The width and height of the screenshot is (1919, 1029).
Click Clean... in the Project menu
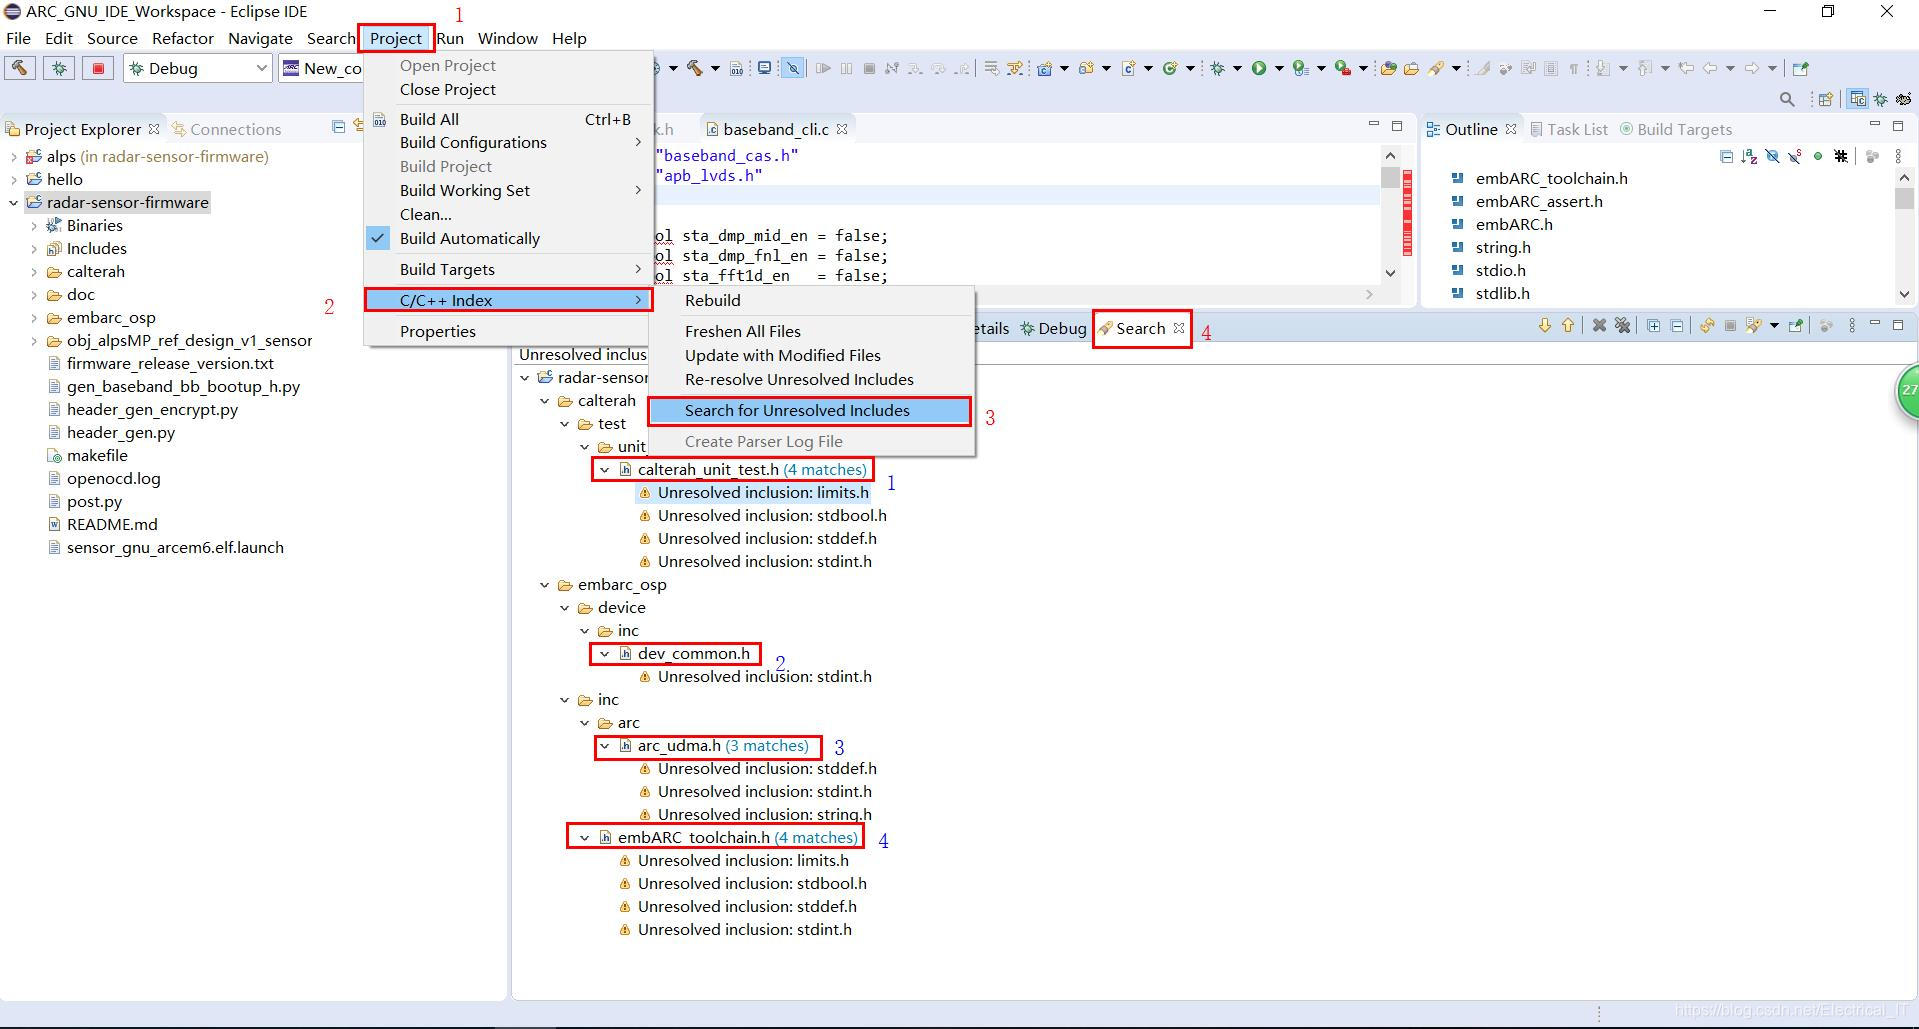[x=424, y=214]
